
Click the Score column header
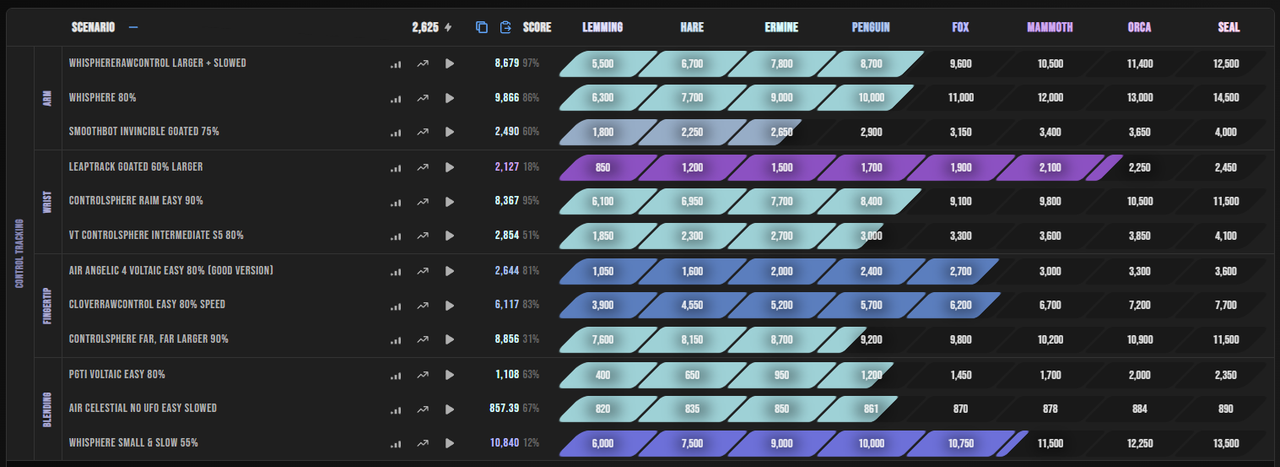point(537,27)
